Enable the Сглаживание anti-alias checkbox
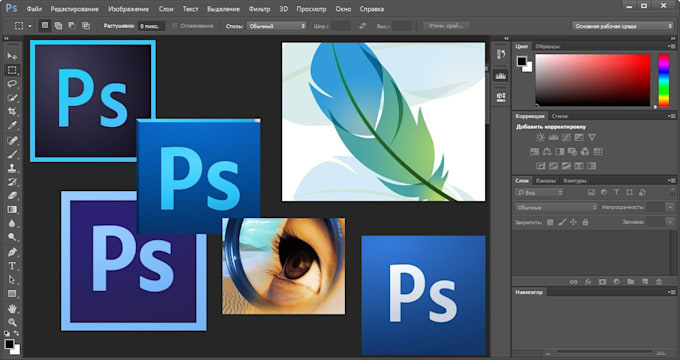This screenshot has height=360, width=680. pos(175,26)
